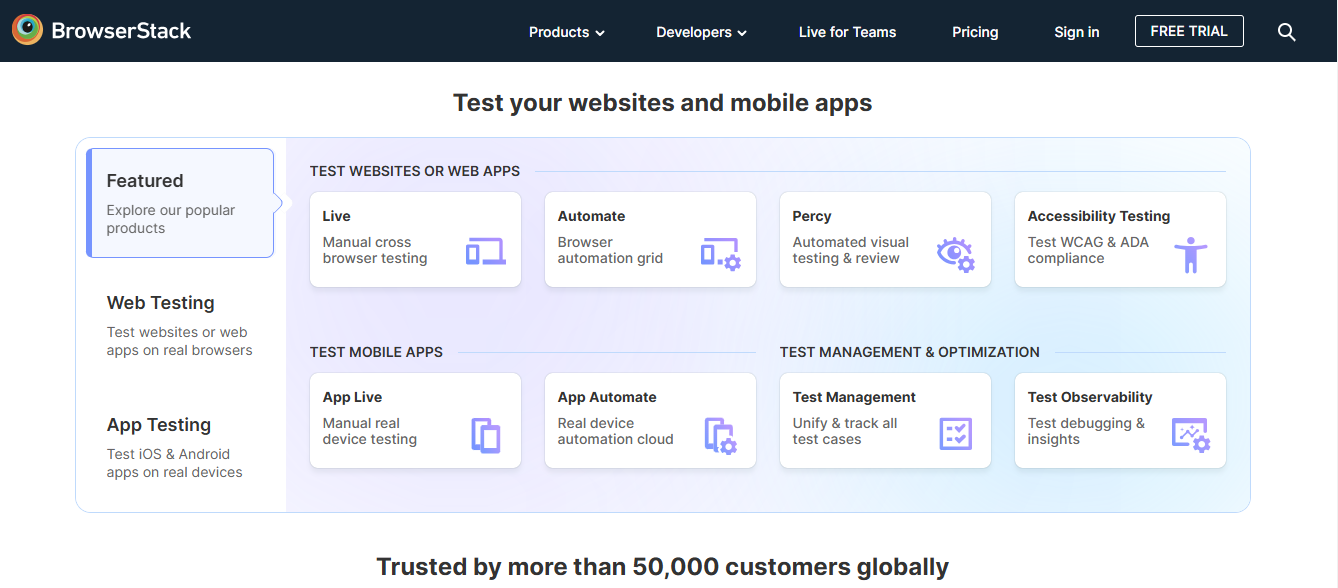Select the App Live device testing icon

(x=486, y=435)
